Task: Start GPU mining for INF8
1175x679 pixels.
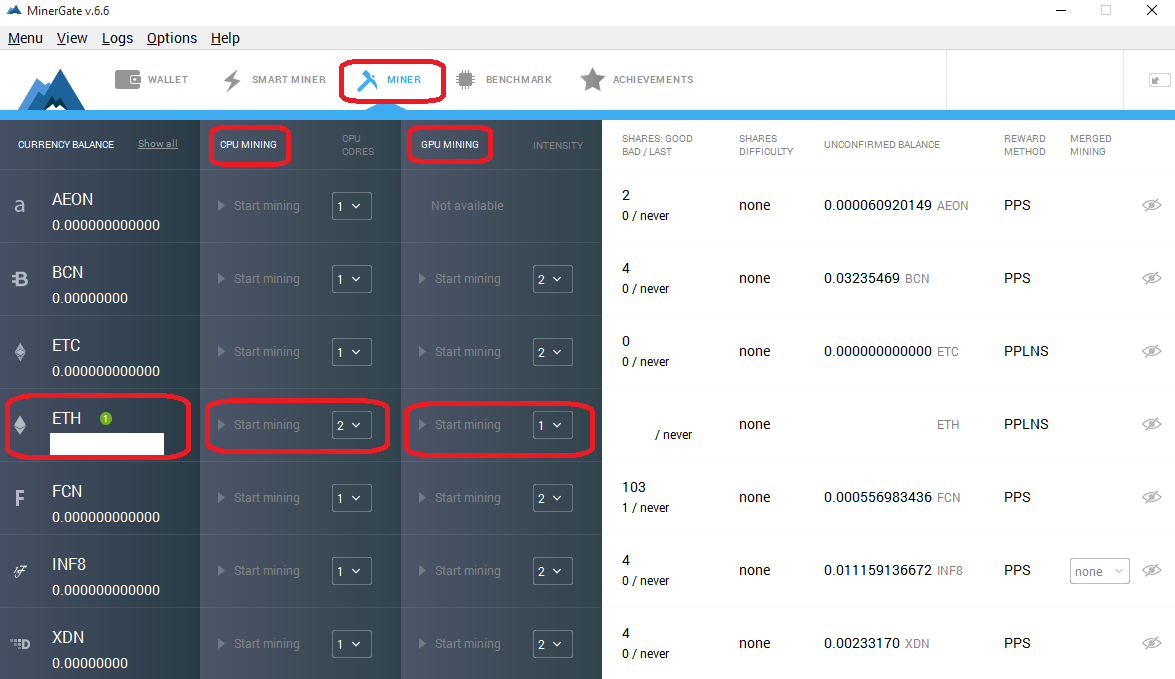Action: point(459,571)
